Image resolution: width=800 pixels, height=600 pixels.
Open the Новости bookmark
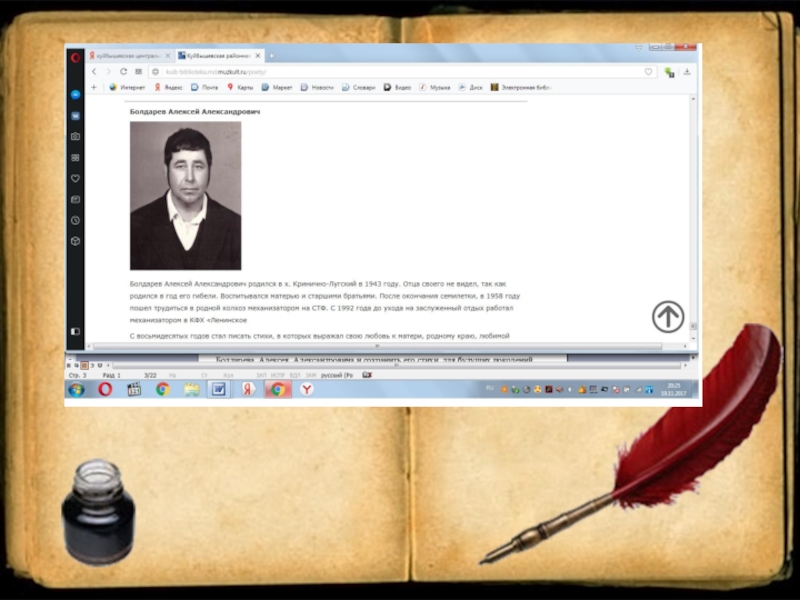coord(317,87)
